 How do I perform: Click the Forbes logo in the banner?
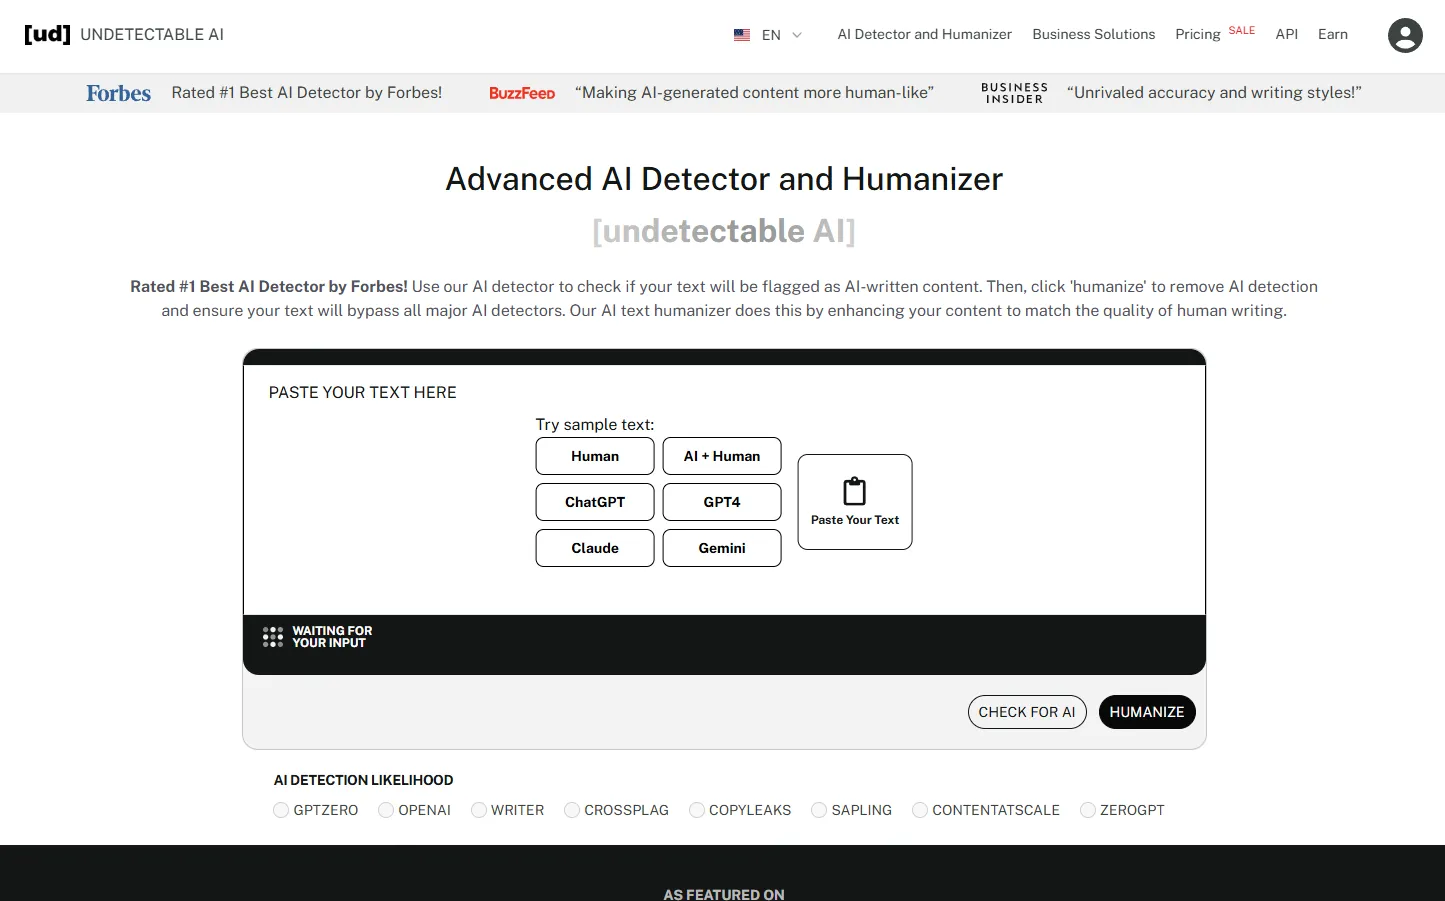tap(118, 92)
